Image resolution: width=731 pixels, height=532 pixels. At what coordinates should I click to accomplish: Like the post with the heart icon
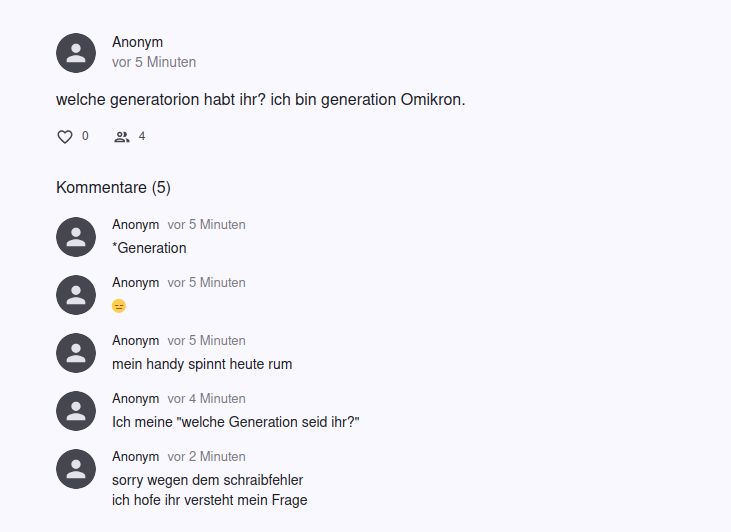tap(65, 137)
